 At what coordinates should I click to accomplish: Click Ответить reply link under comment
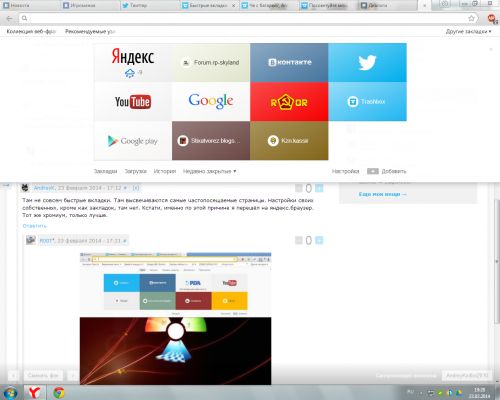pyautogui.click(x=34, y=226)
